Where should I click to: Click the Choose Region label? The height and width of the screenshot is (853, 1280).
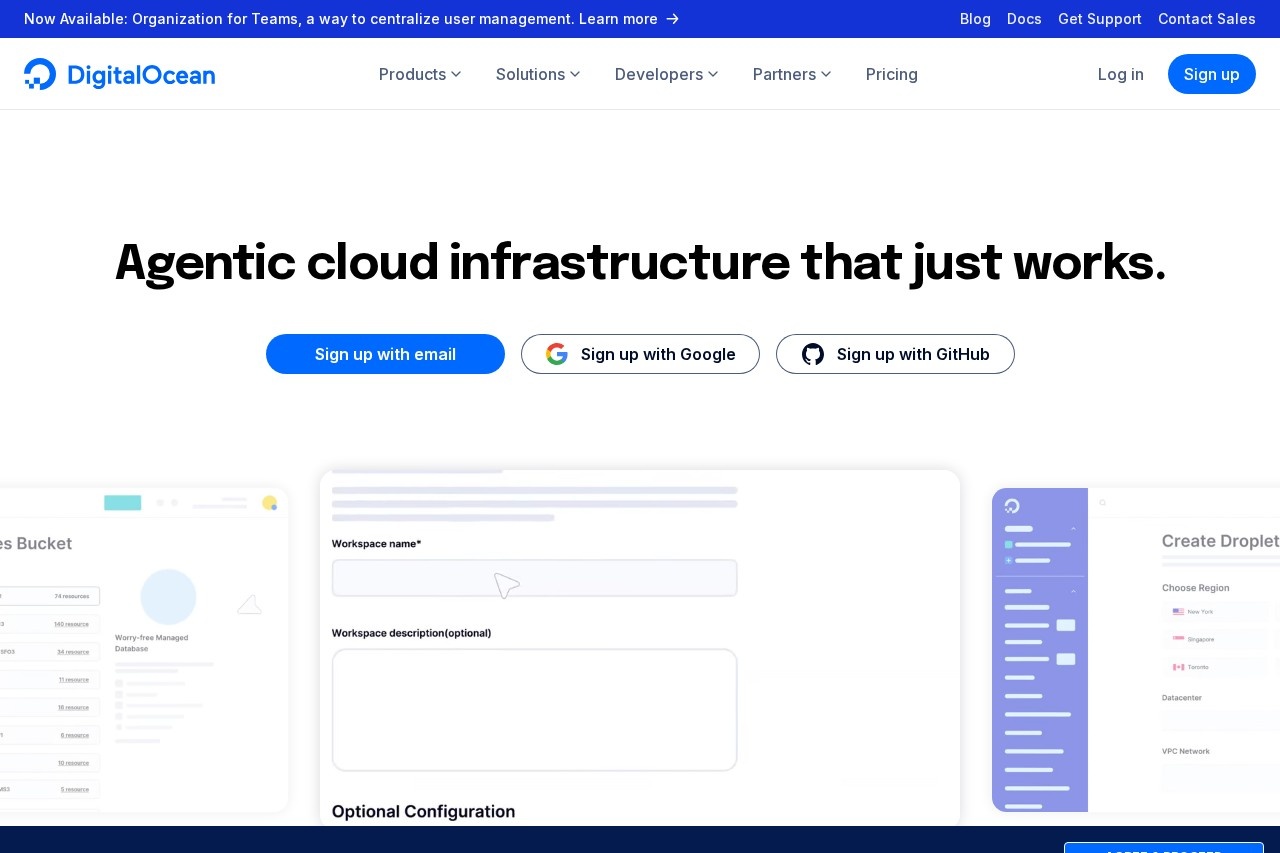point(1196,588)
